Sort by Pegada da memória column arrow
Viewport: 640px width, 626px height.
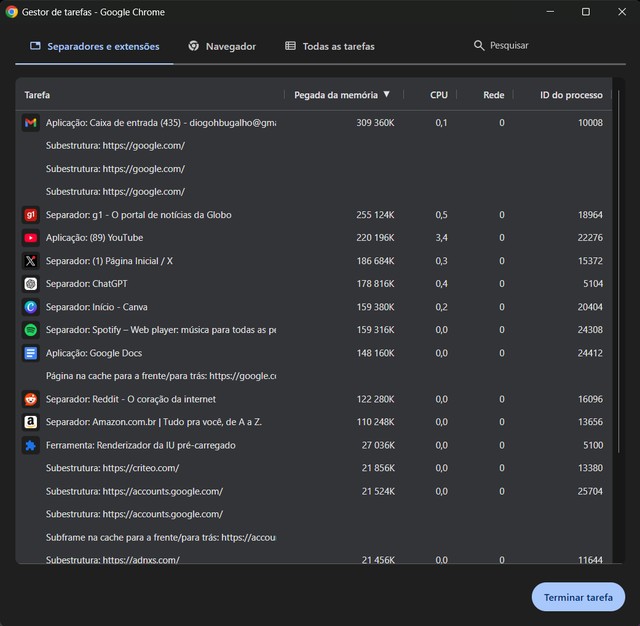coord(387,94)
